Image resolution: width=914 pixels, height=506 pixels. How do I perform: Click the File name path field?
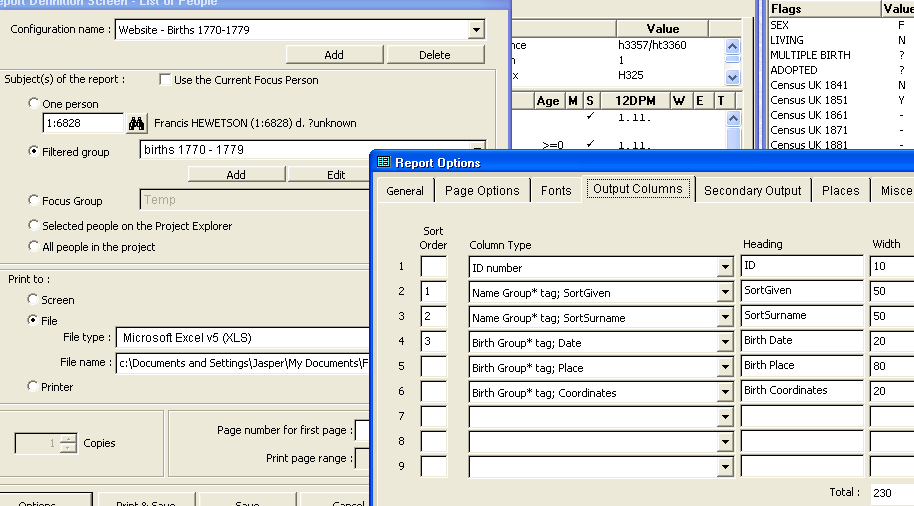coord(243,363)
